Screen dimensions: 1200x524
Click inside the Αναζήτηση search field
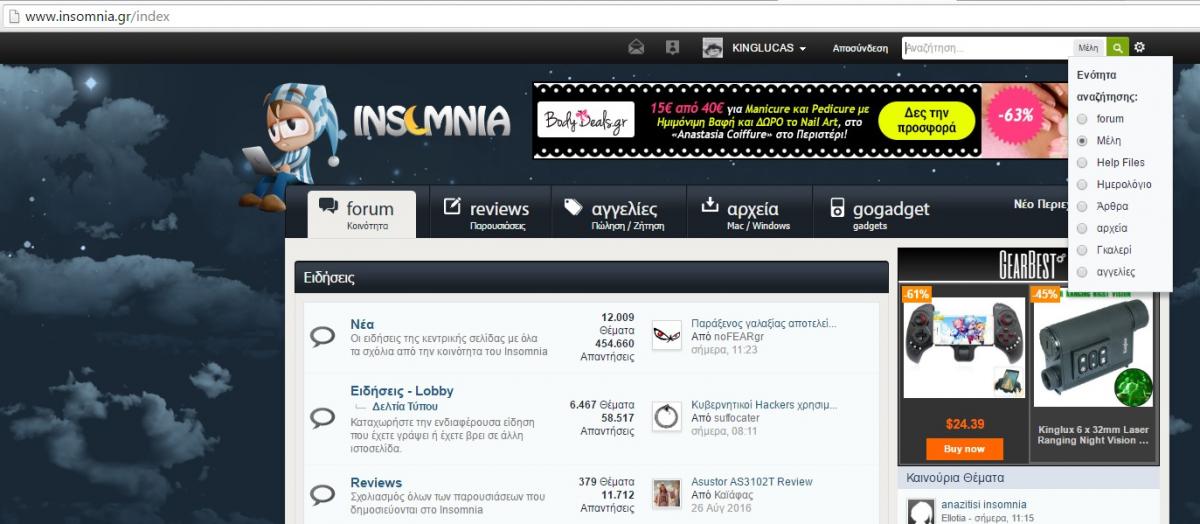coord(988,47)
